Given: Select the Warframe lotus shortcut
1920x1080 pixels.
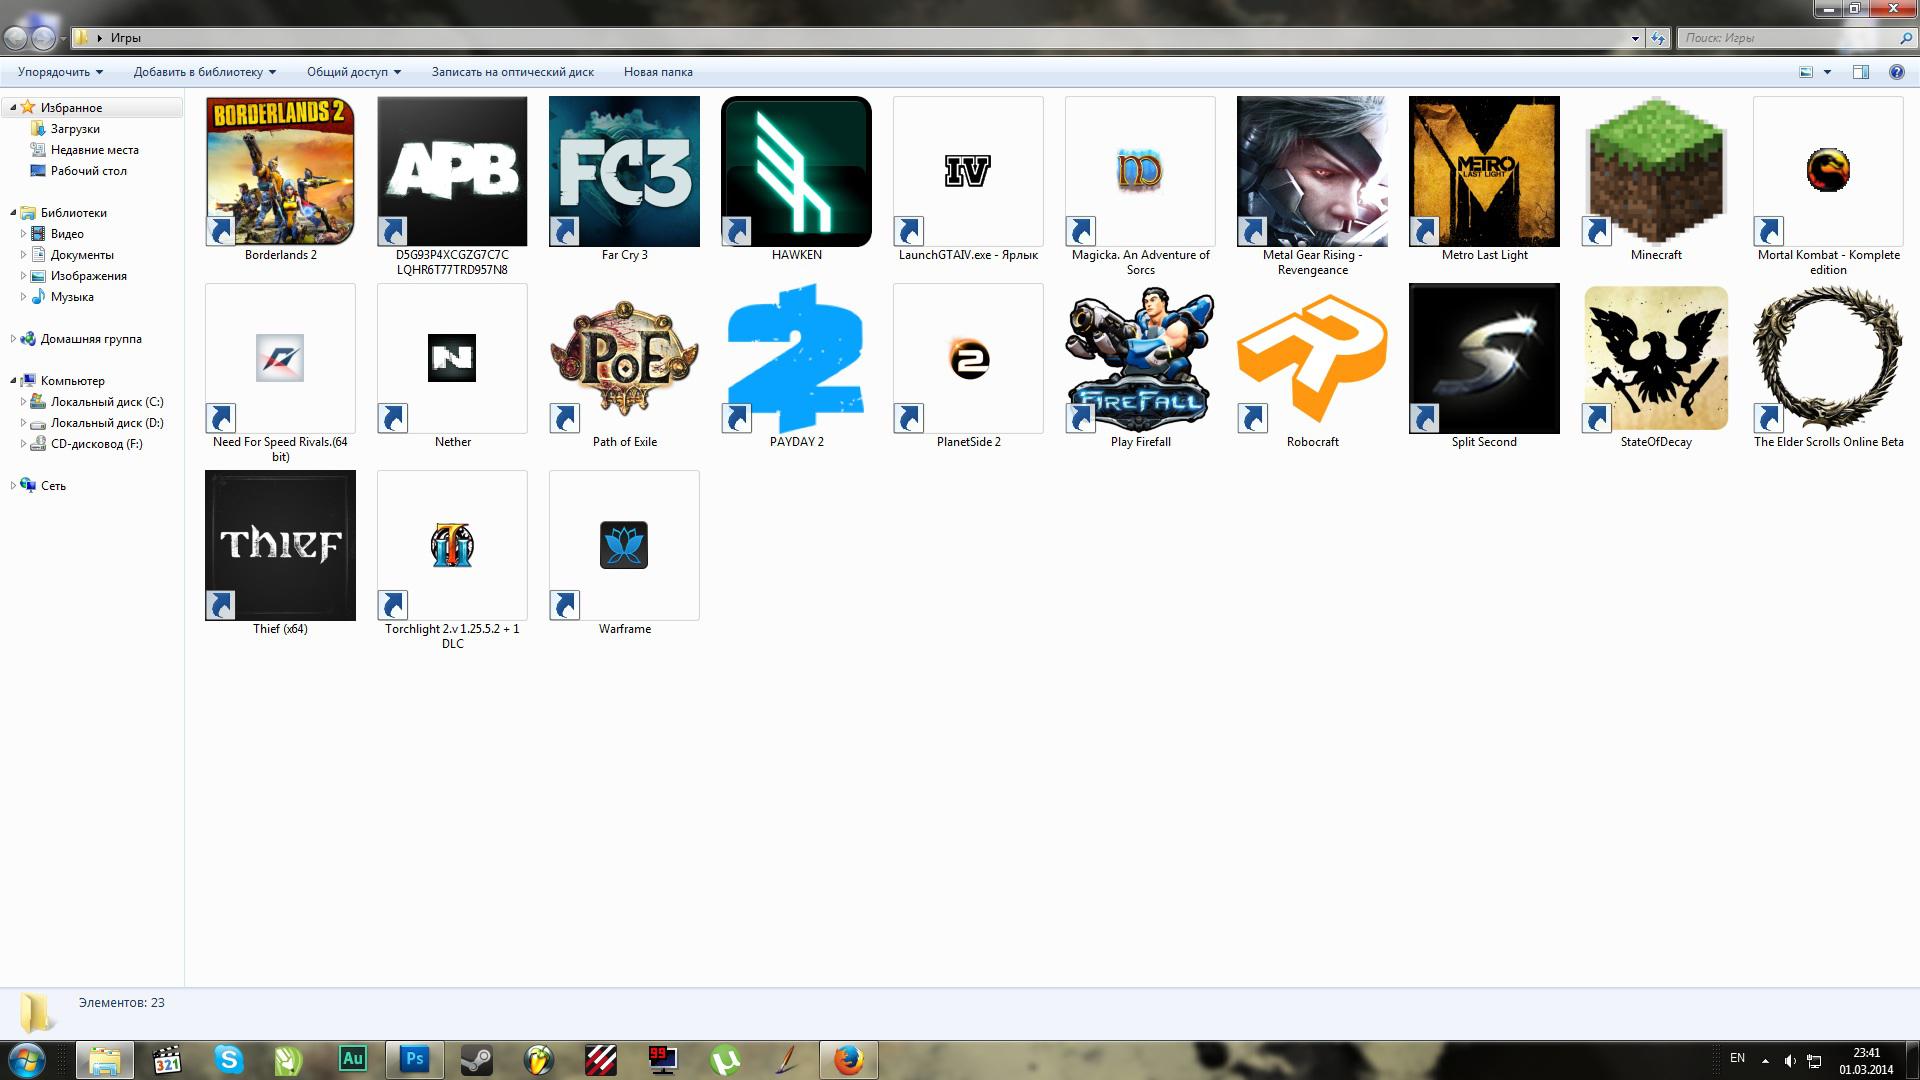Looking at the screenshot, I should [x=624, y=545].
